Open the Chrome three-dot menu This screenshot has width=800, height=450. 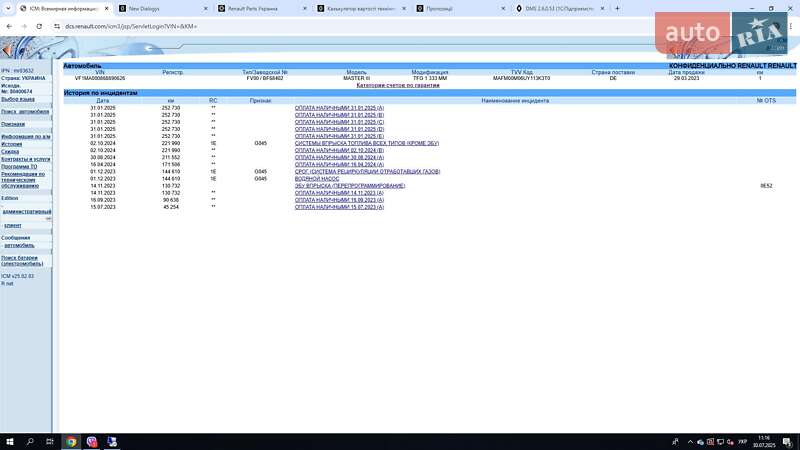pos(791,26)
